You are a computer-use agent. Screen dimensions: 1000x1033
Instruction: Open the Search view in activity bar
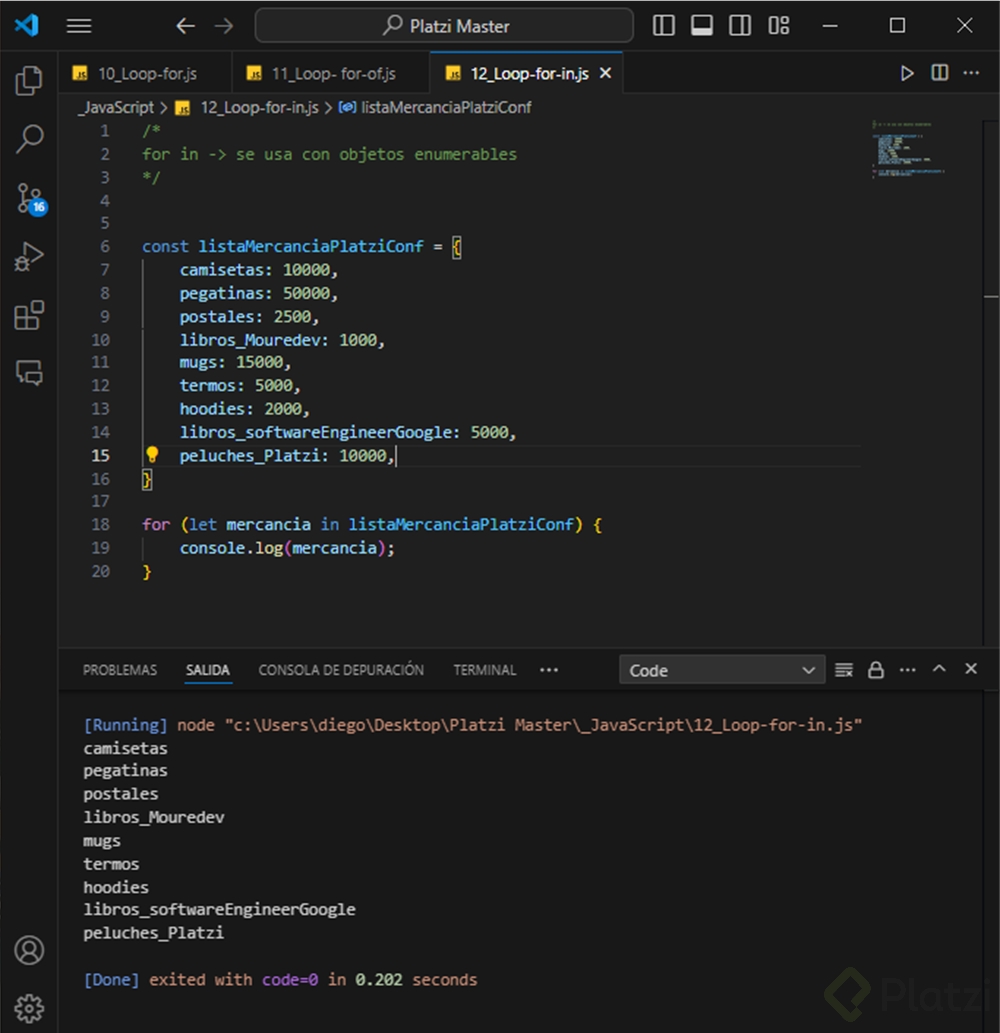tap(29, 139)
